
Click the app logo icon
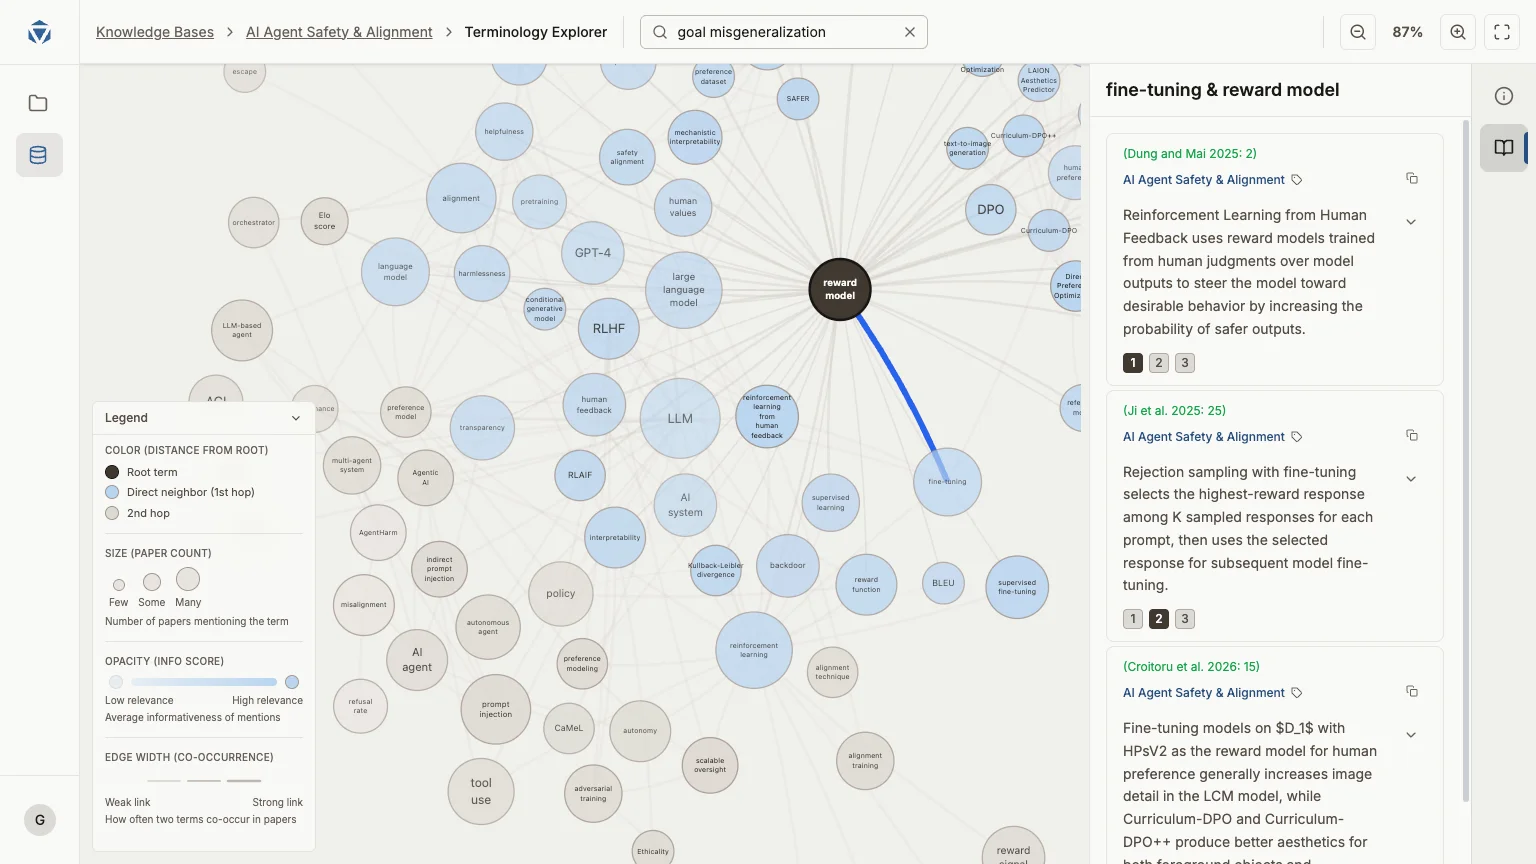point(39,32)
